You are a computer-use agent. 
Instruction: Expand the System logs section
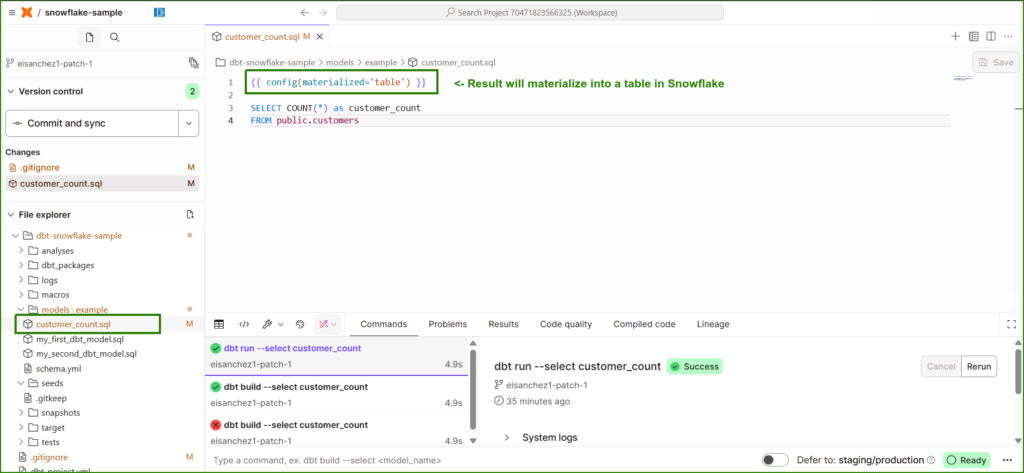(x=506, y=438)
